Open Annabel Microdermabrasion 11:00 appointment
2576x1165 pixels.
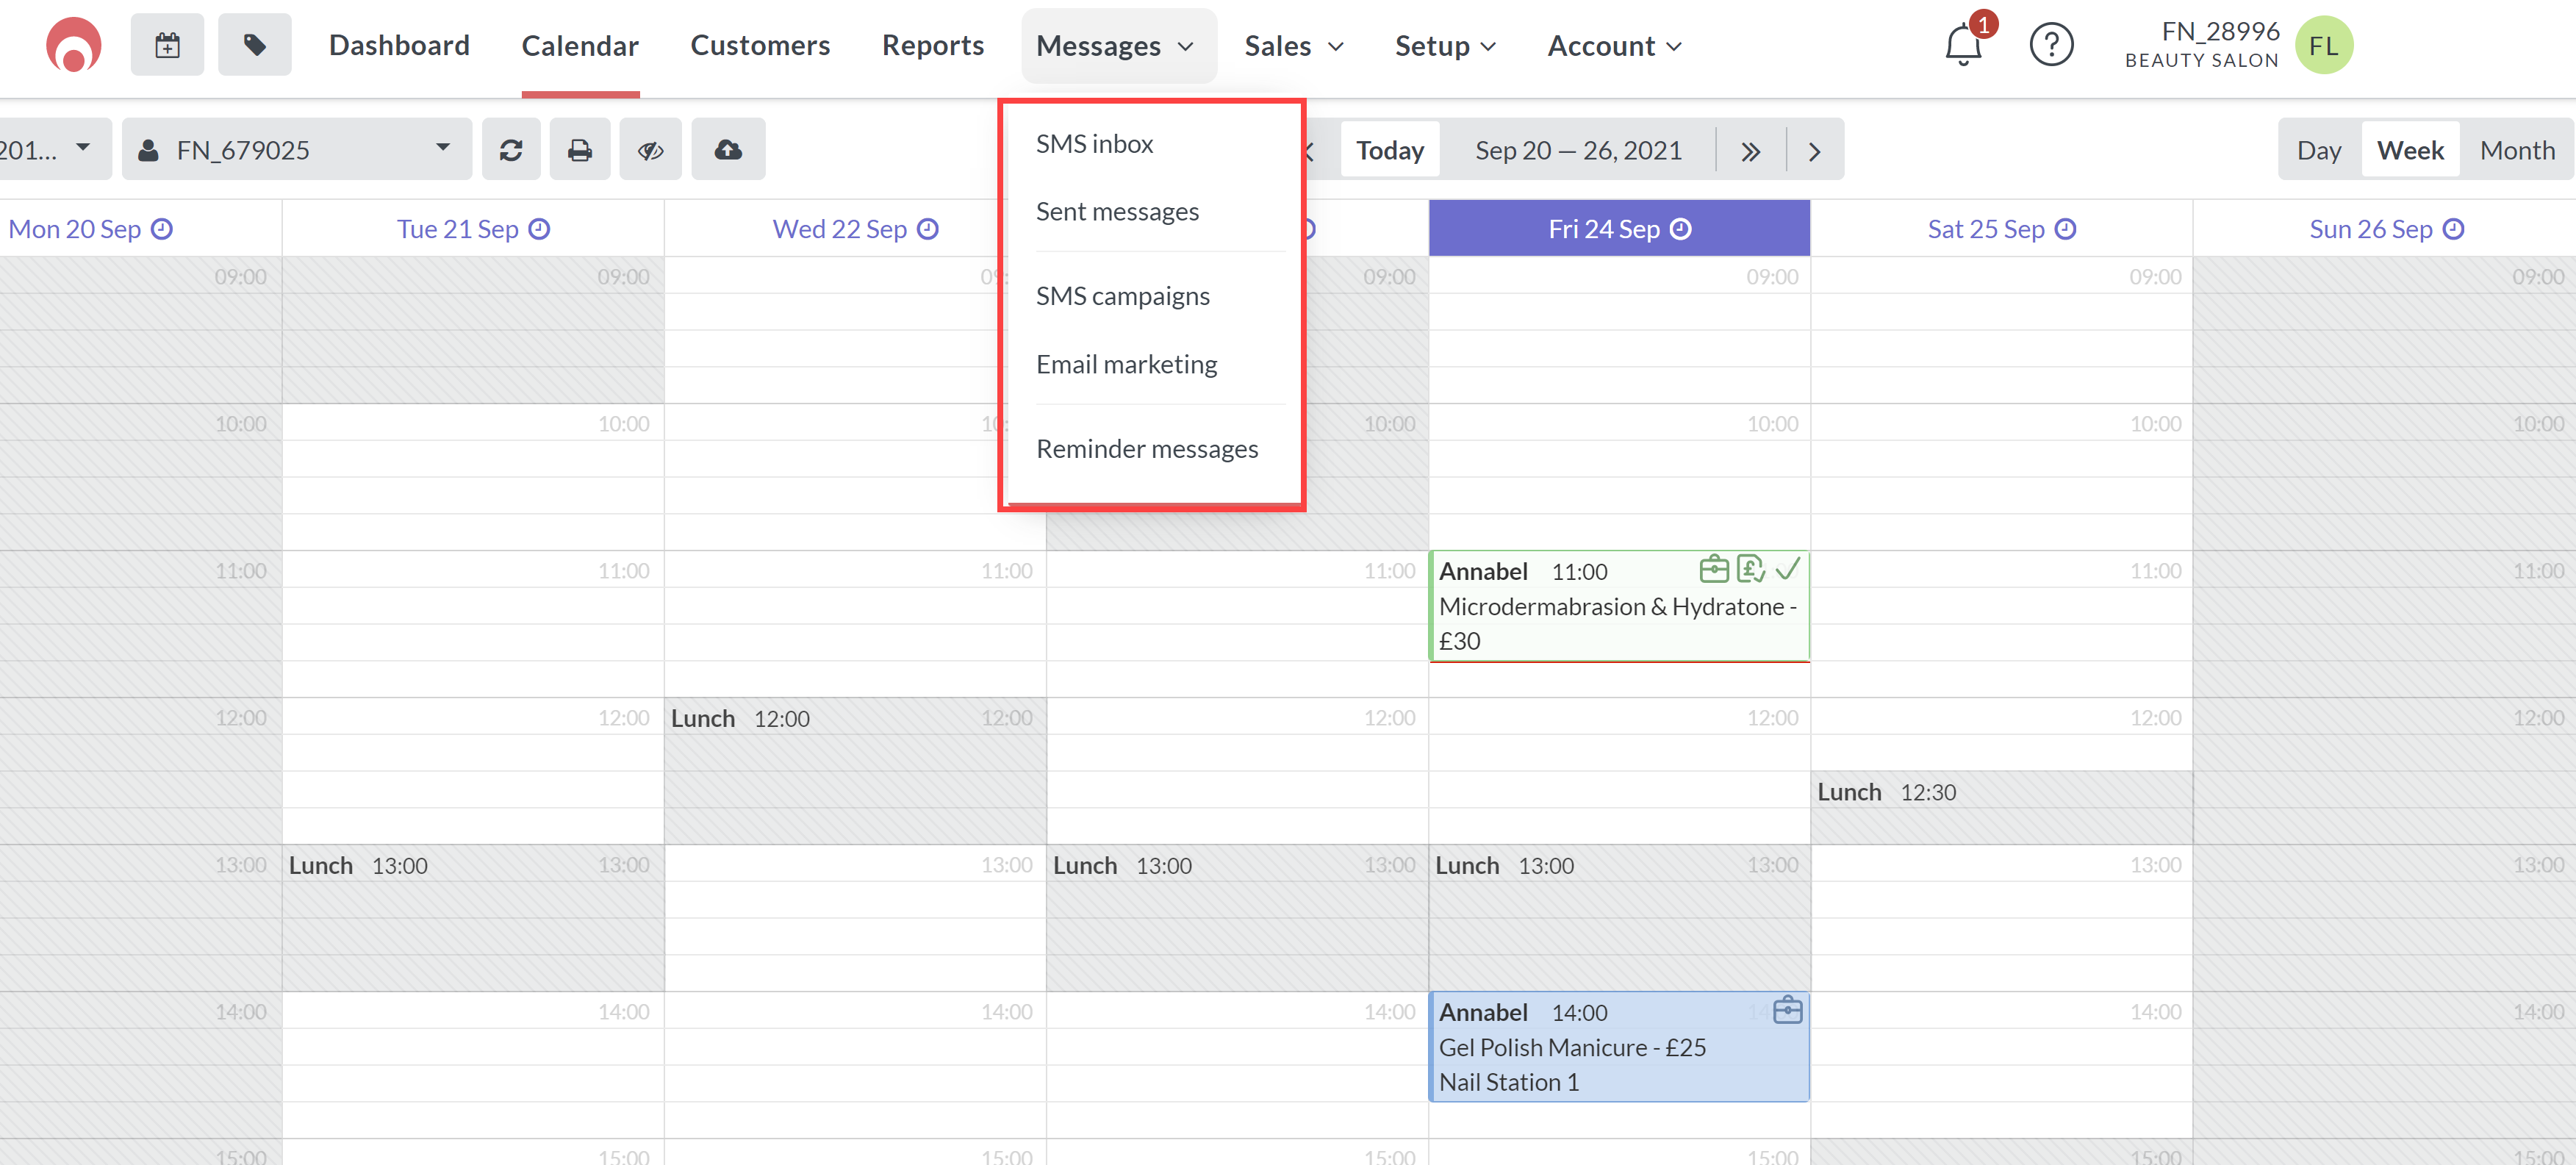[1619, 606]
